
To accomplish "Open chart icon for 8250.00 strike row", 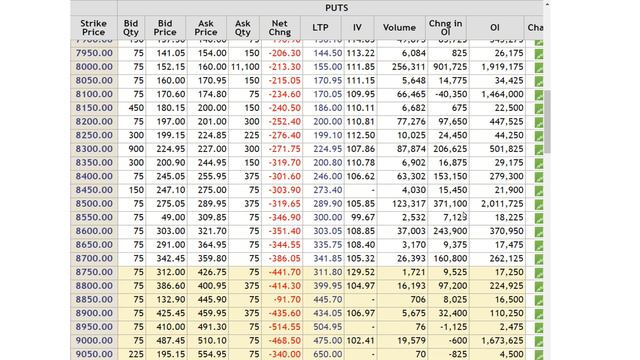I will [x=539, y=136].
